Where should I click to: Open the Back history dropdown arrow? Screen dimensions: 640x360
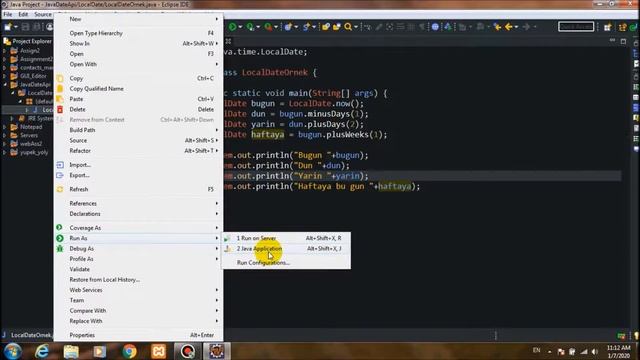coord(516,27)
